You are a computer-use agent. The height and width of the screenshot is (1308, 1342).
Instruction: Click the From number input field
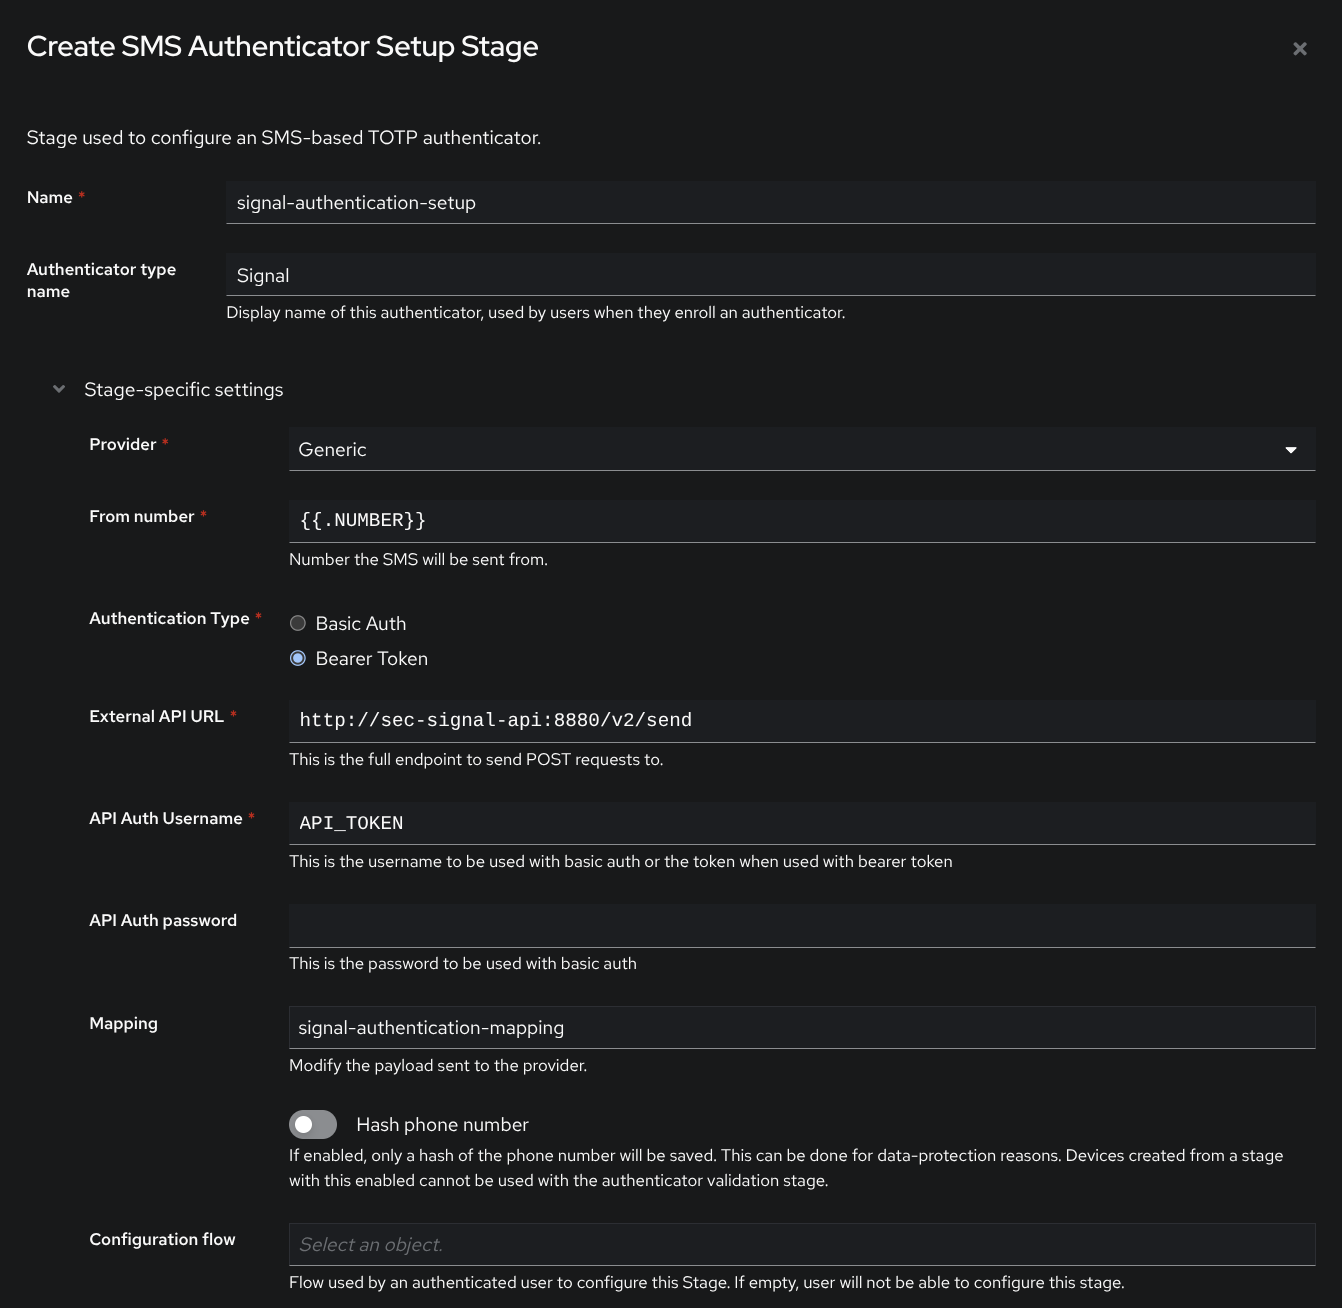800,520
